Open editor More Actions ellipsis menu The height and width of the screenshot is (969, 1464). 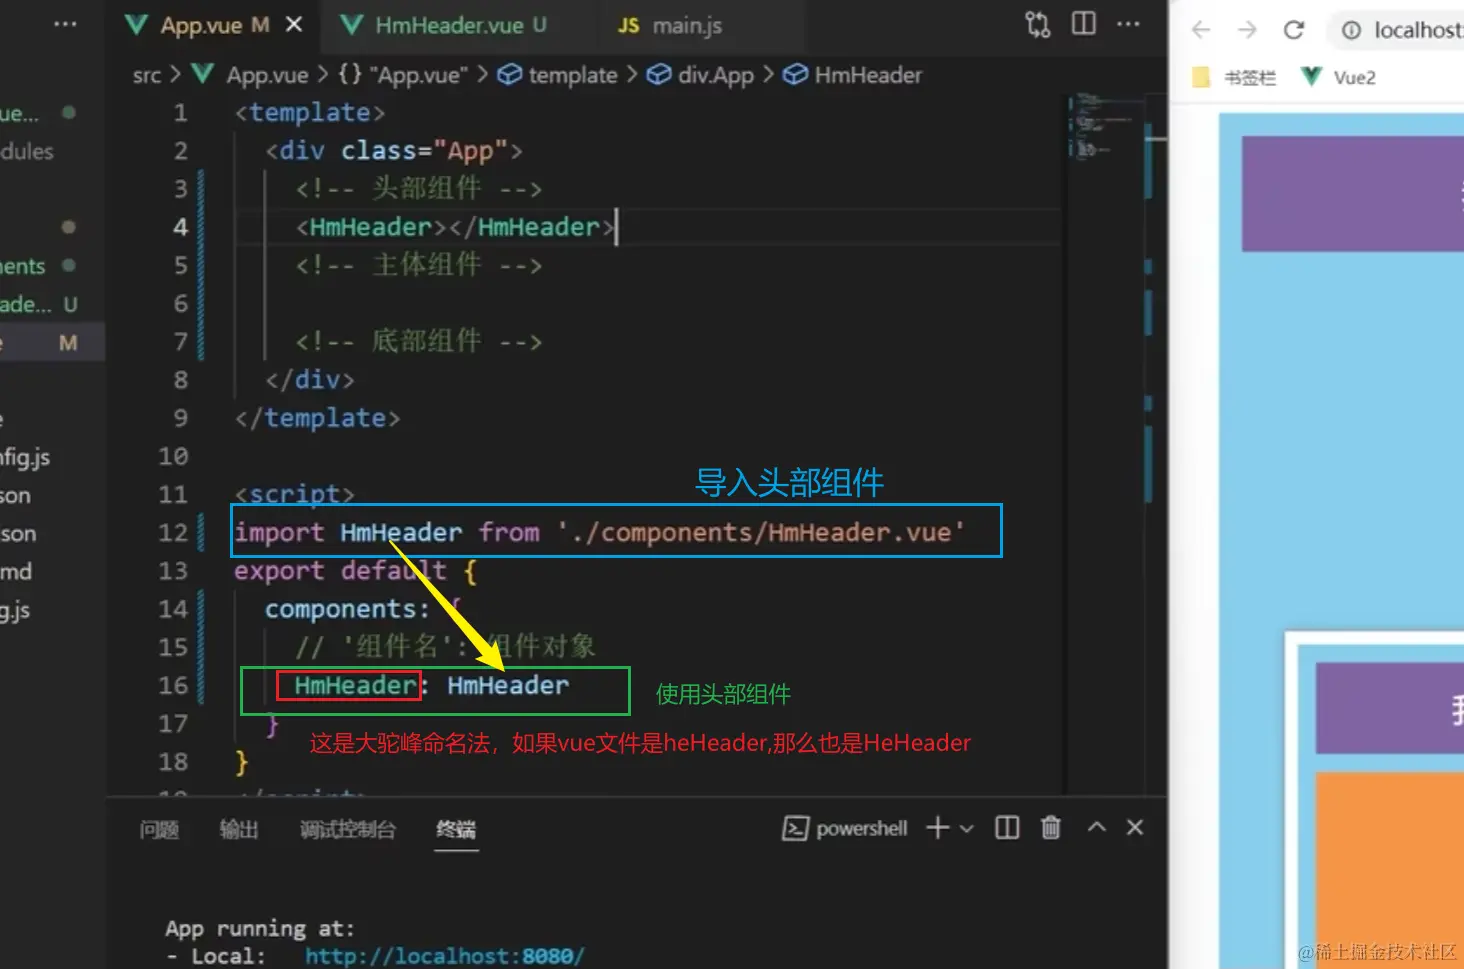pos(1128,23)
